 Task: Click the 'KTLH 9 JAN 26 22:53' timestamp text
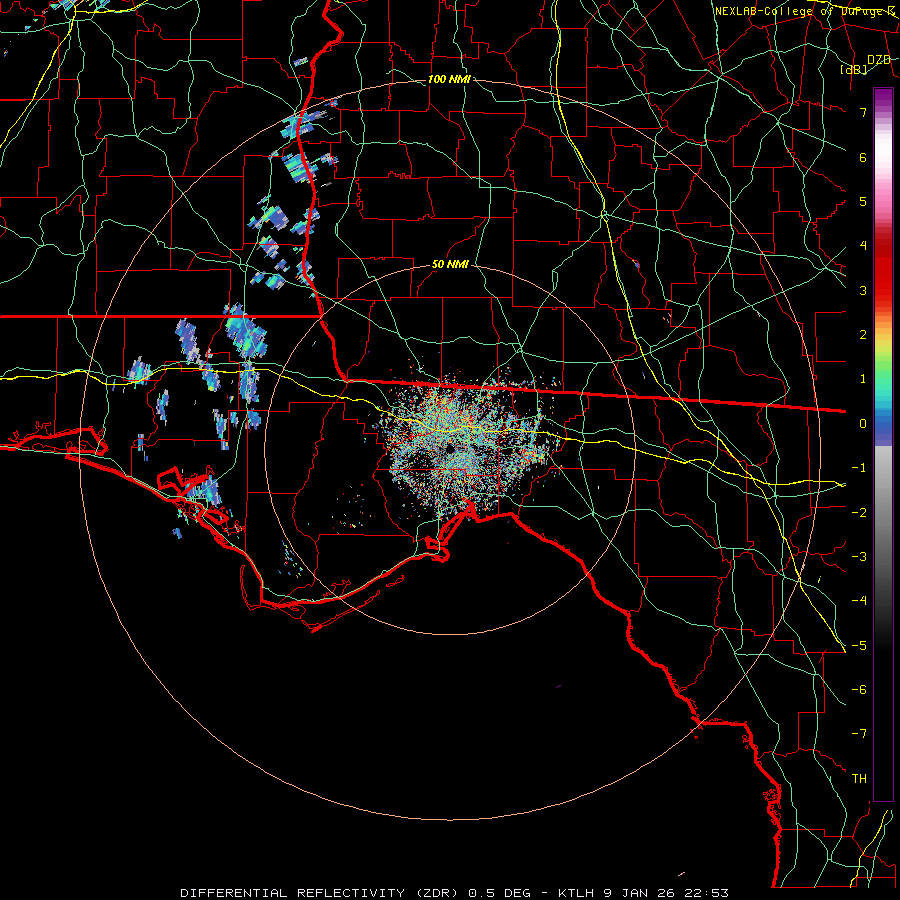(x=643, y=893)
